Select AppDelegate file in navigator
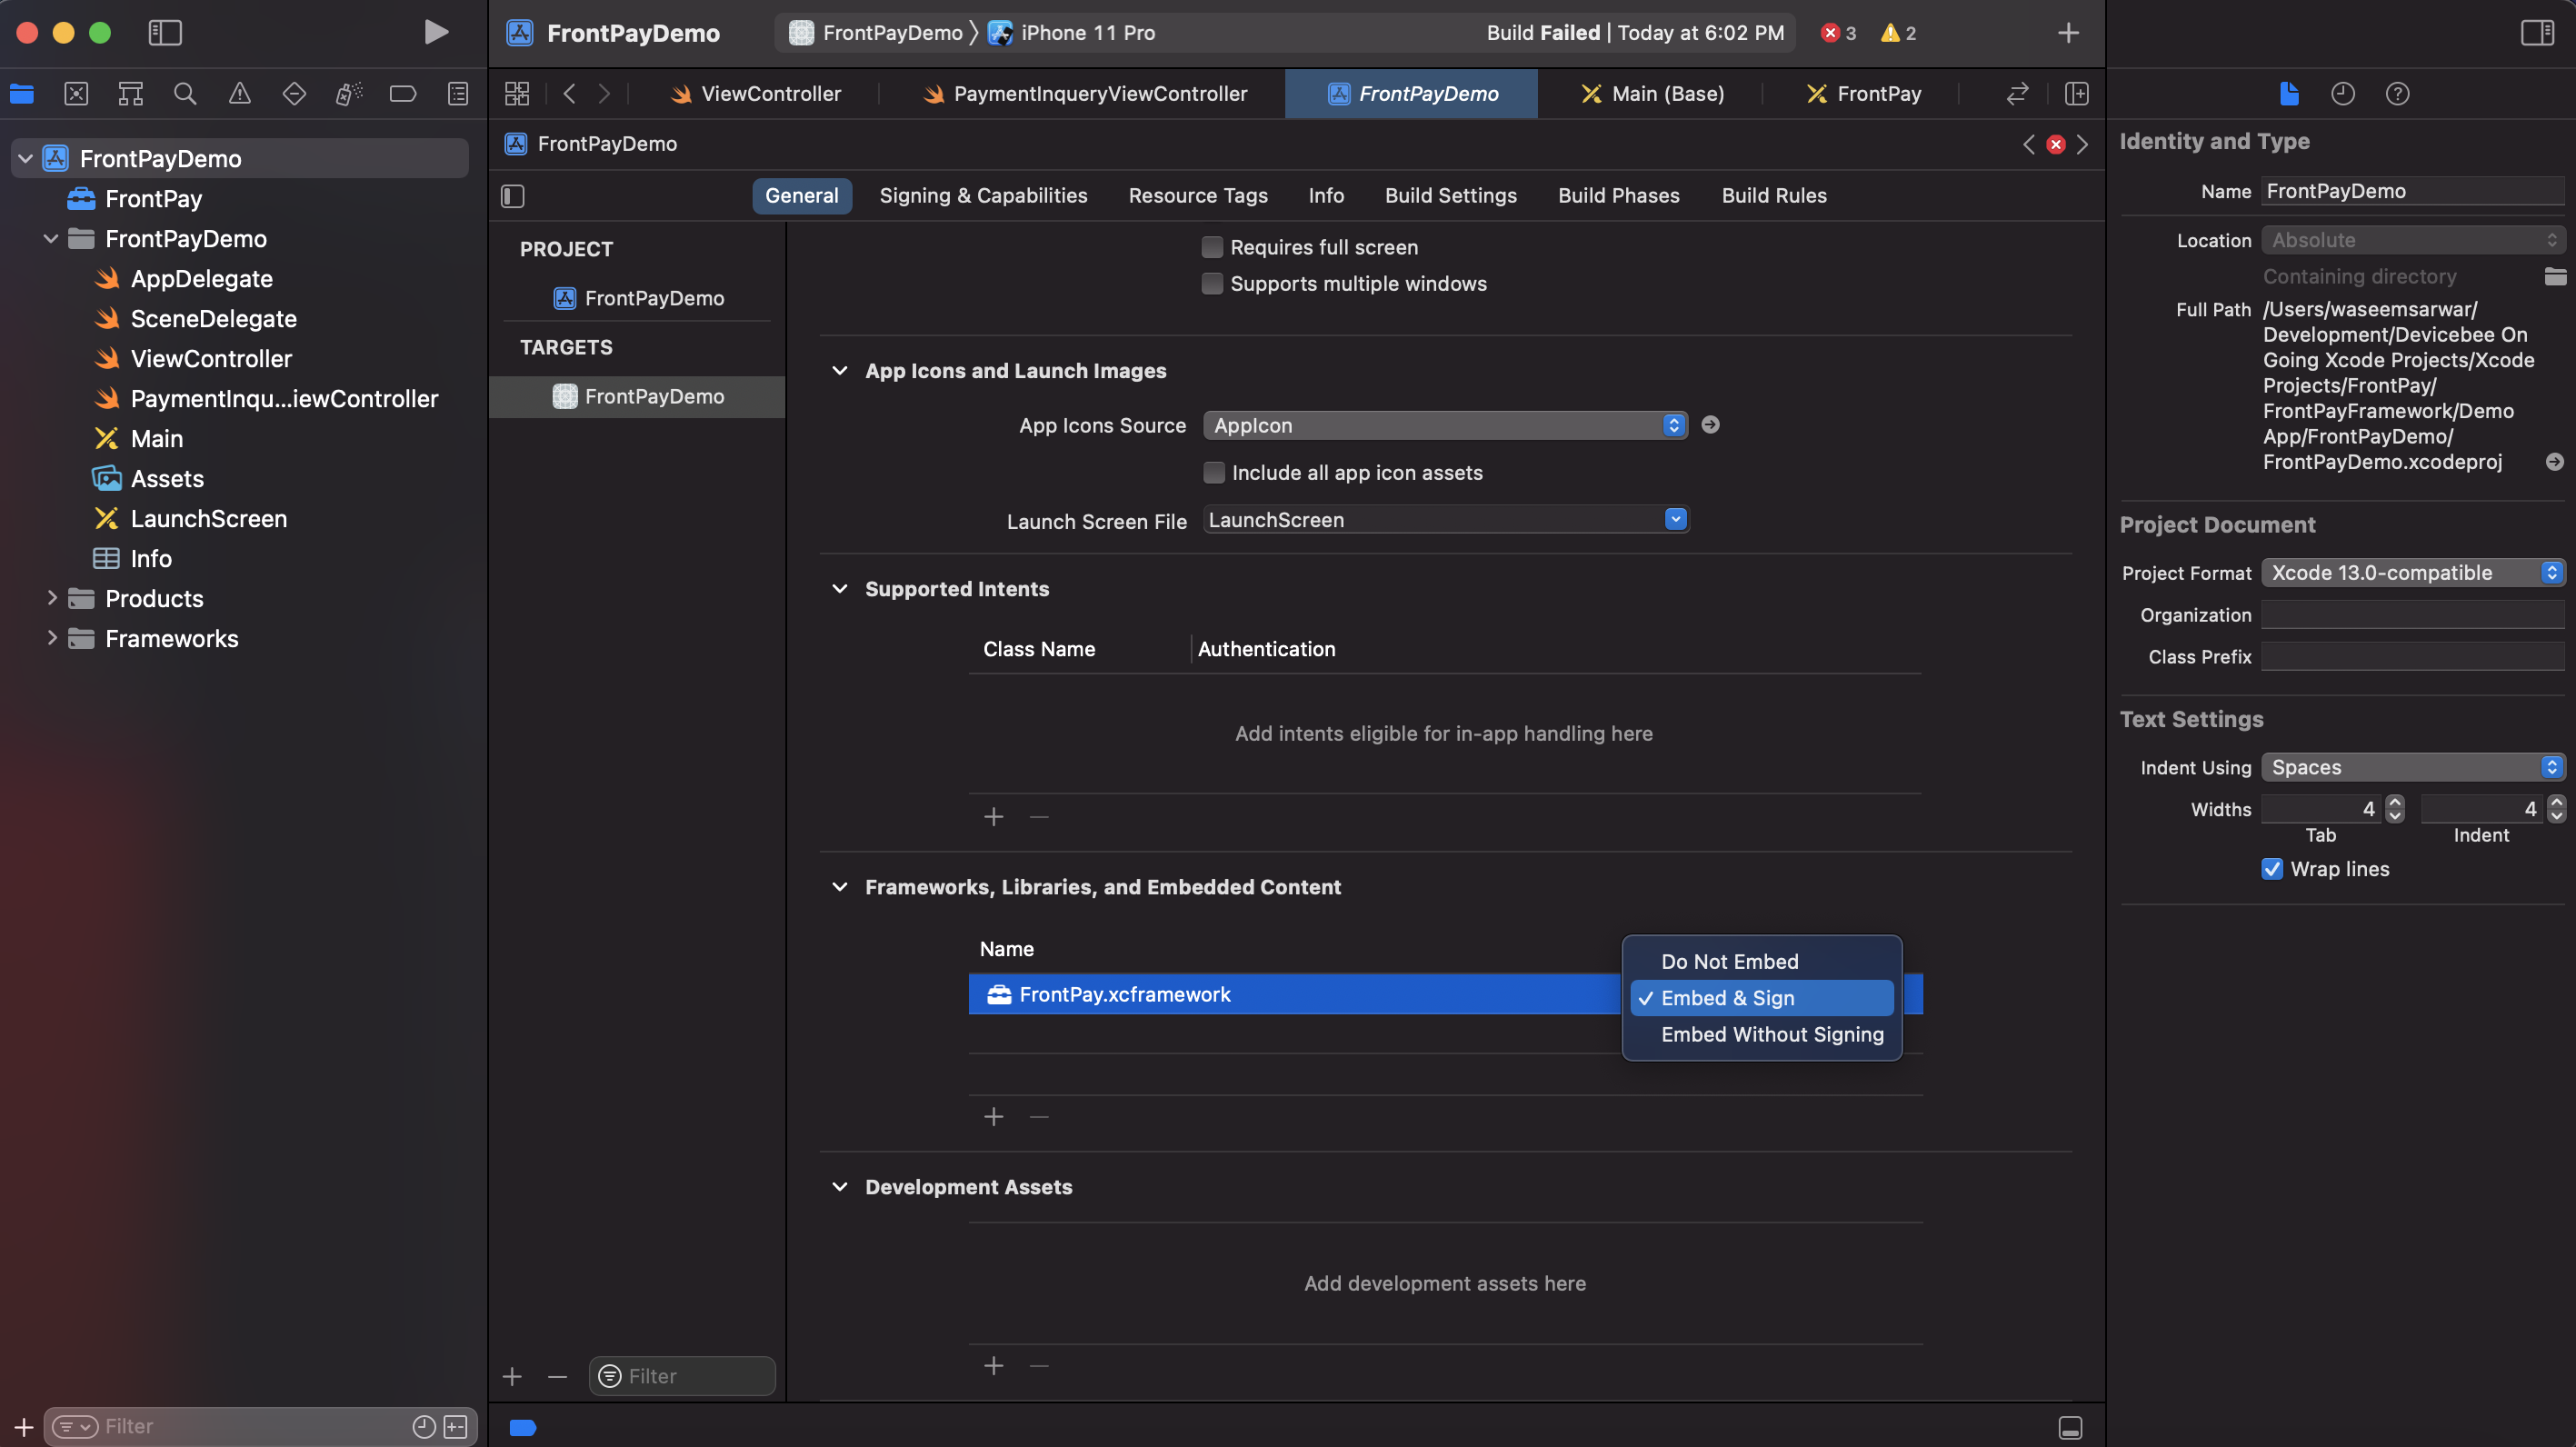The image size is (2576, 1447). (x=201, y=279)
